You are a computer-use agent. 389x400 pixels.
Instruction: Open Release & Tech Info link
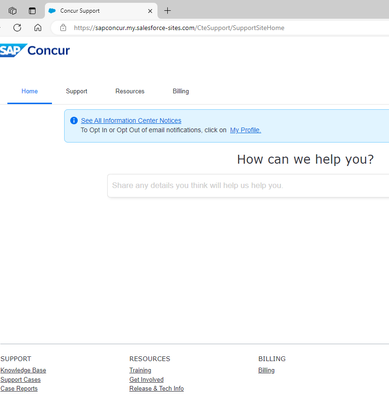tap(157, 389)
